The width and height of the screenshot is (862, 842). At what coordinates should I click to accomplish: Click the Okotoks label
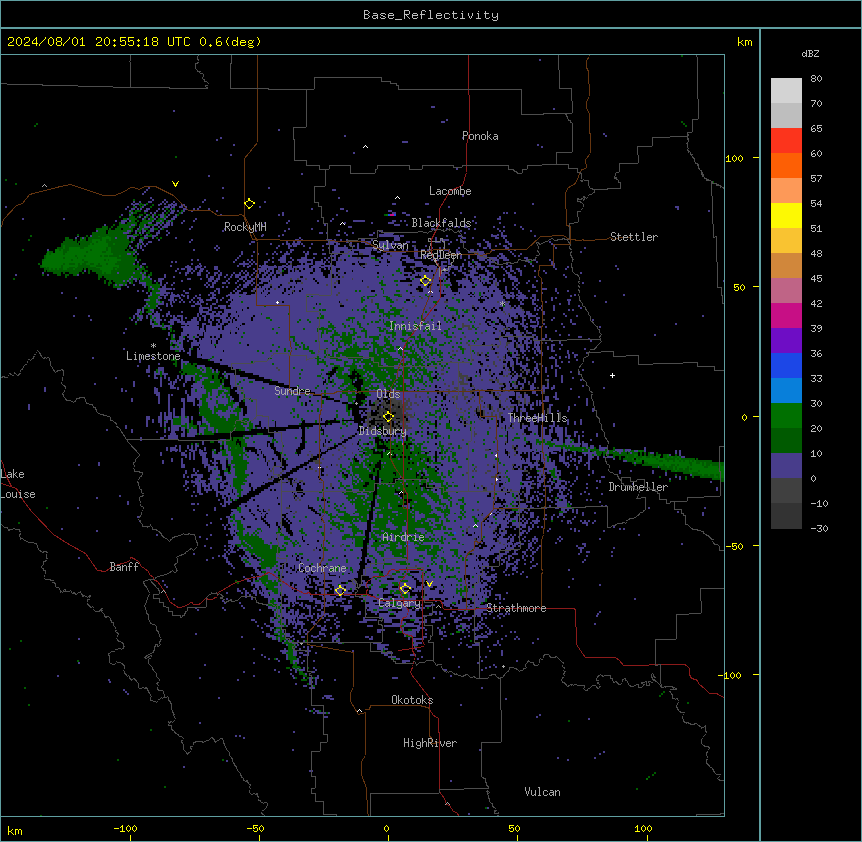(x=412, y=700)
